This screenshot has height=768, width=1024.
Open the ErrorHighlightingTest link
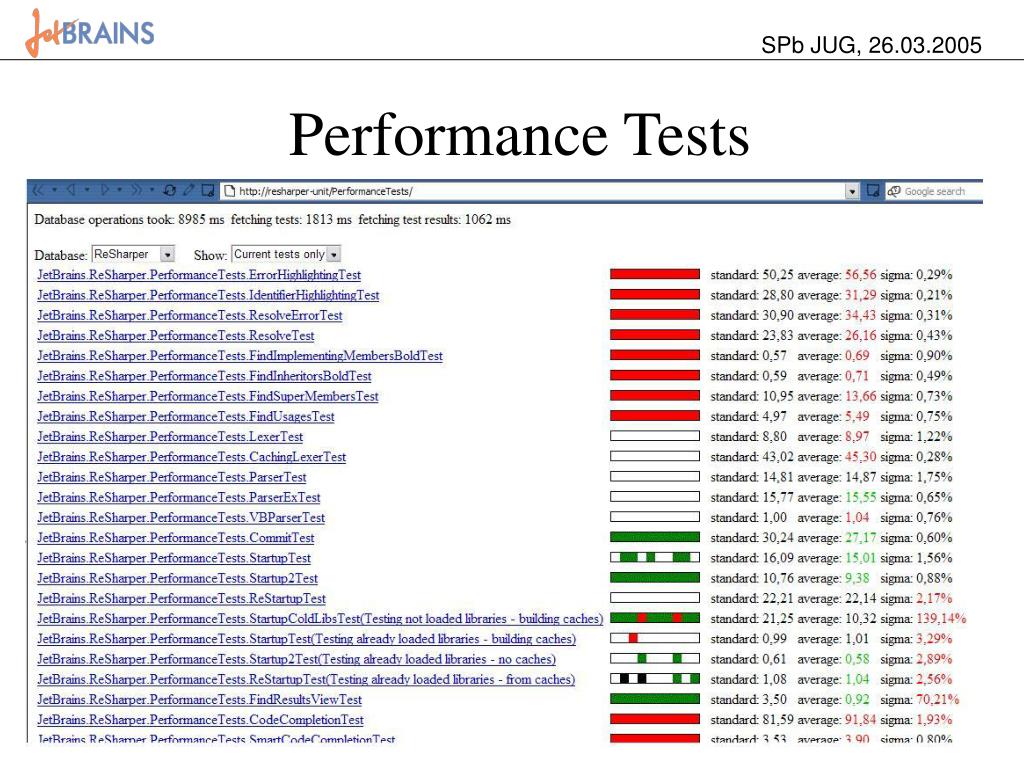199,275
